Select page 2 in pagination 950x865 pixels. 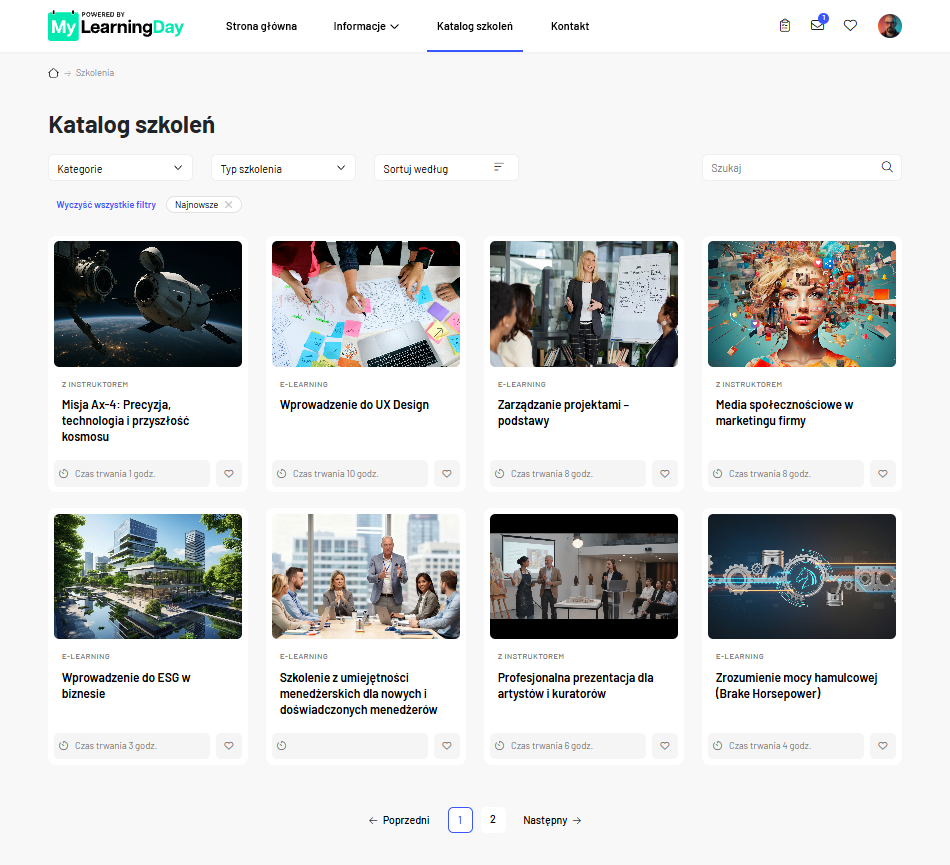point(493,820)
